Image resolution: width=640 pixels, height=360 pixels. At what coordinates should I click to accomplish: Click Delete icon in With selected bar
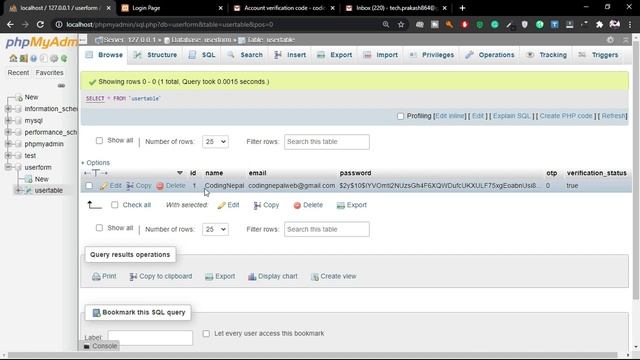(297, 205)
